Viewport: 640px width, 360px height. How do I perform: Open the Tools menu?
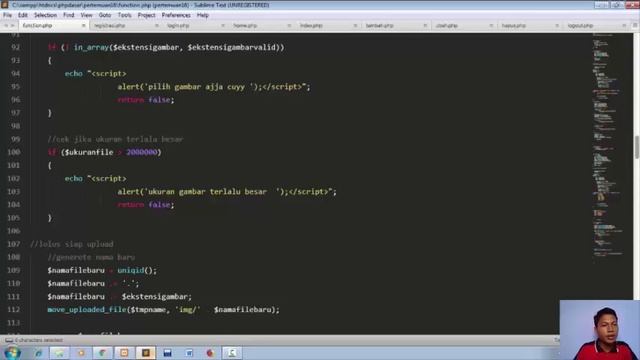coord(124,15)
